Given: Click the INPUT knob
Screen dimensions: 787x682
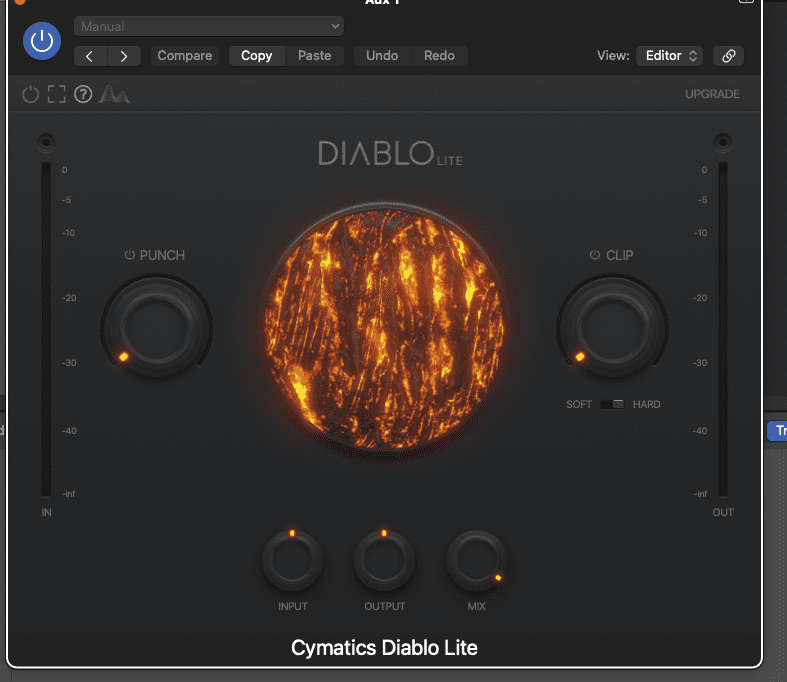Looking at the screenshot, I should (x=292, y=561).
